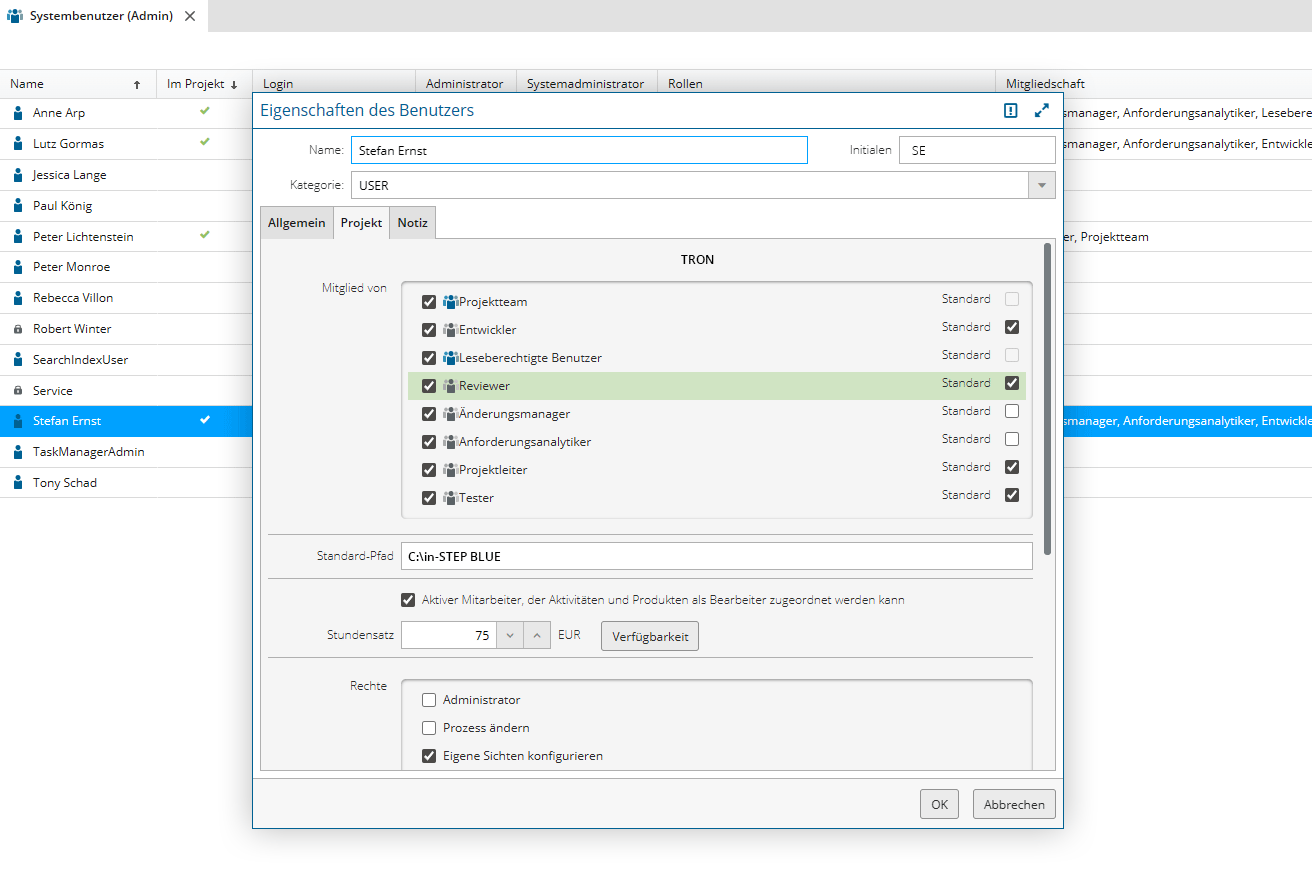The image size is (1312, 875).
Task: Click the Tester role icon
Action: pyautogui.click(x=450, y=498)
